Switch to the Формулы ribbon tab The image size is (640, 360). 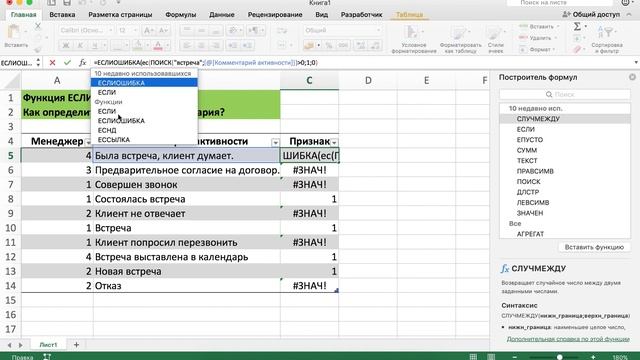click(x=180, y=15)
